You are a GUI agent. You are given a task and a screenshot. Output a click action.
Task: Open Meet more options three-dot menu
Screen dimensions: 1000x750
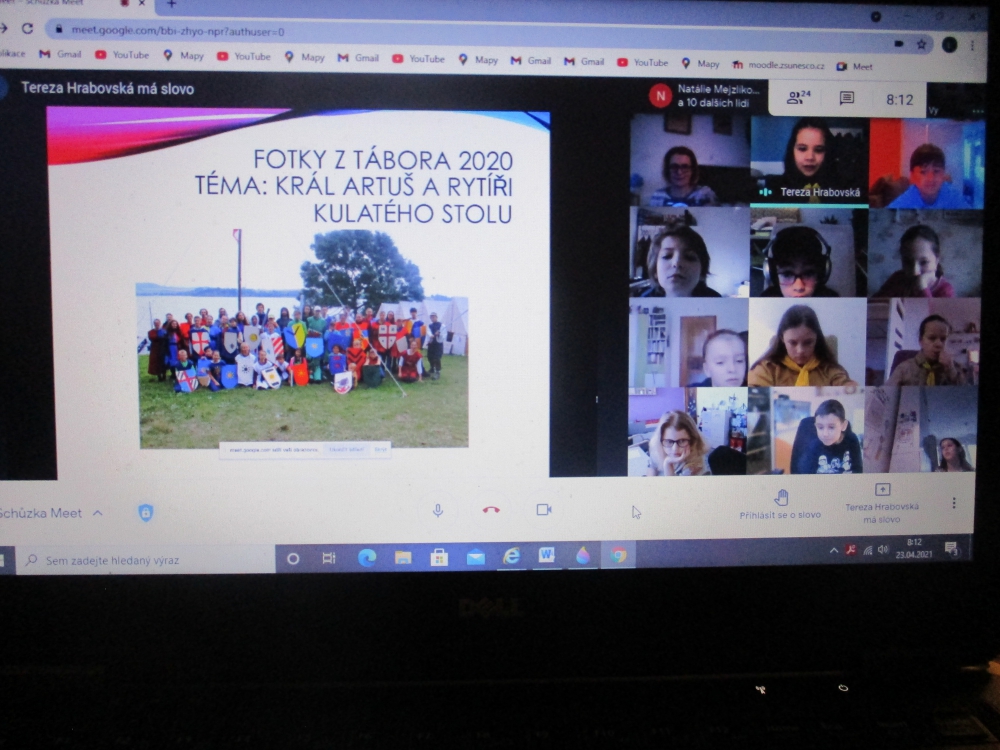(954, 503)
